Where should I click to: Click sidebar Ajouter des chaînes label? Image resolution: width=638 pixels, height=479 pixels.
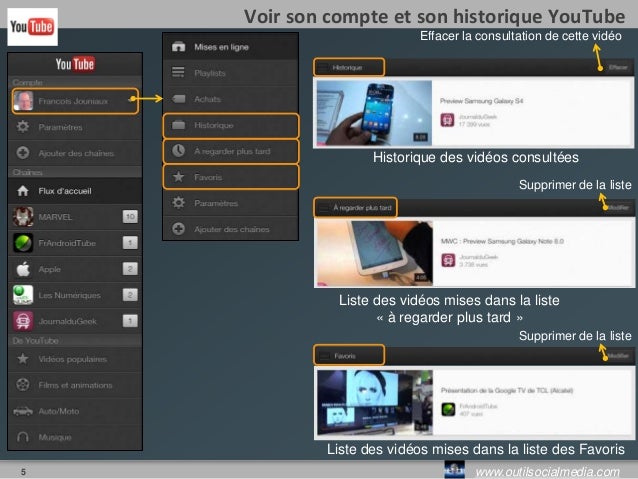(76, 153)
